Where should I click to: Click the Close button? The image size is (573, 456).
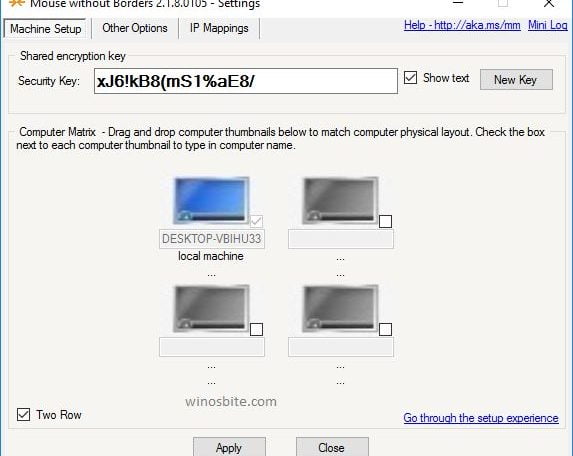[x=332, y=447]
